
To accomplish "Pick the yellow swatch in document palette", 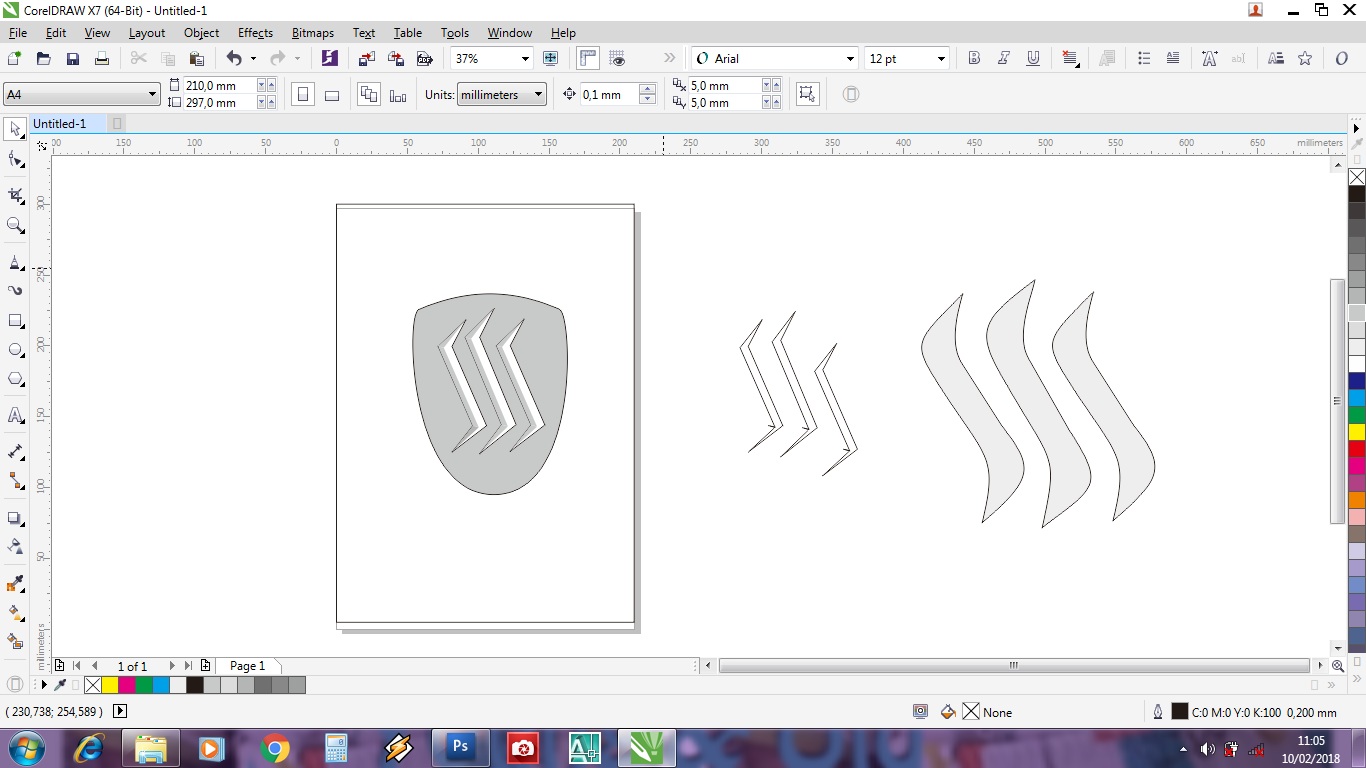I will (109, 685).
